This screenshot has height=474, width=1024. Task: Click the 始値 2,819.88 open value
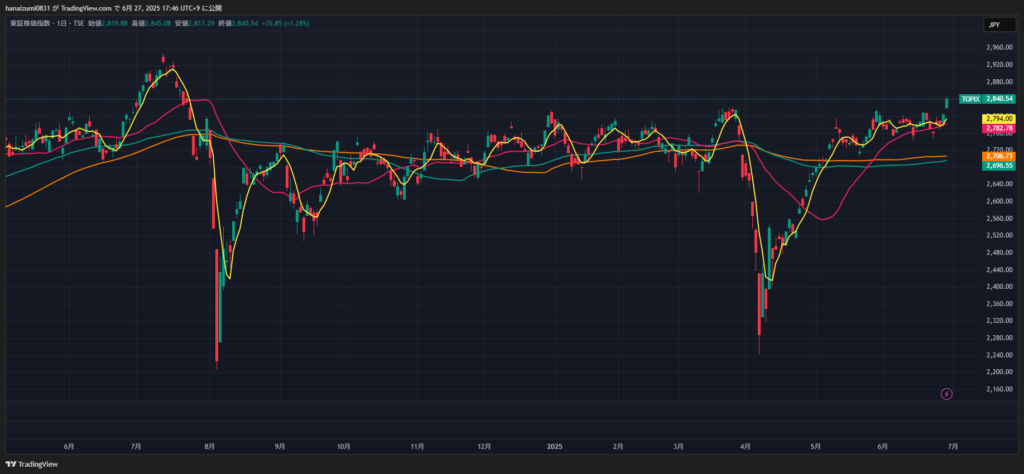[107, 23]
